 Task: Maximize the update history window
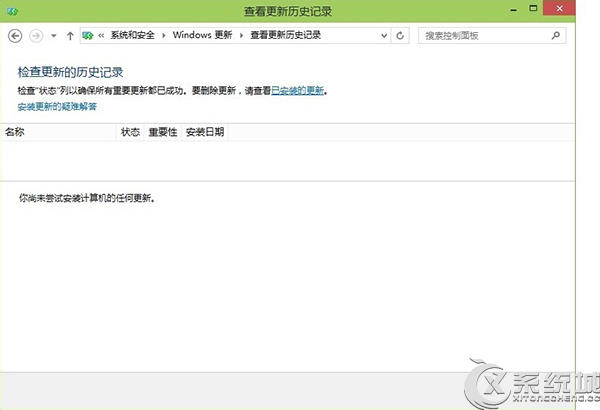tap(533, 8)
